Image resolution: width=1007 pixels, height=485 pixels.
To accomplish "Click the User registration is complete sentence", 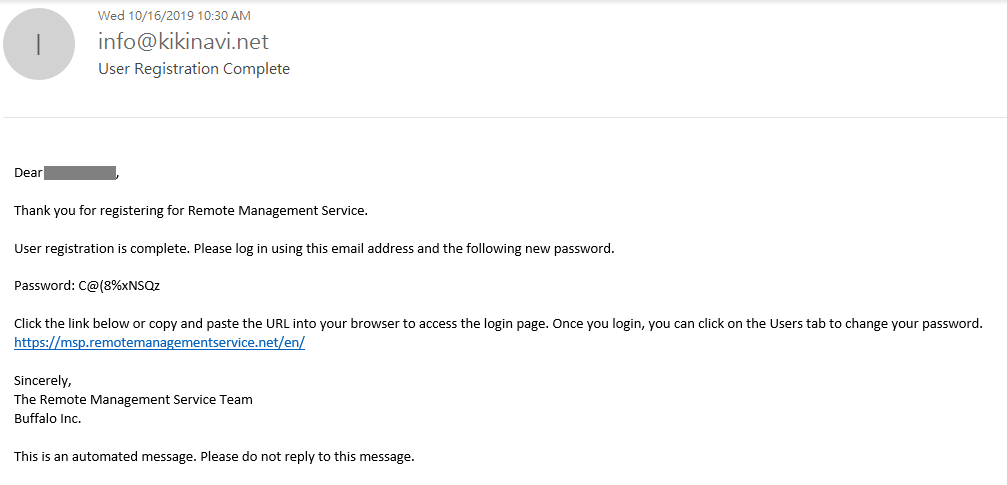I will [x=314, y=248].
